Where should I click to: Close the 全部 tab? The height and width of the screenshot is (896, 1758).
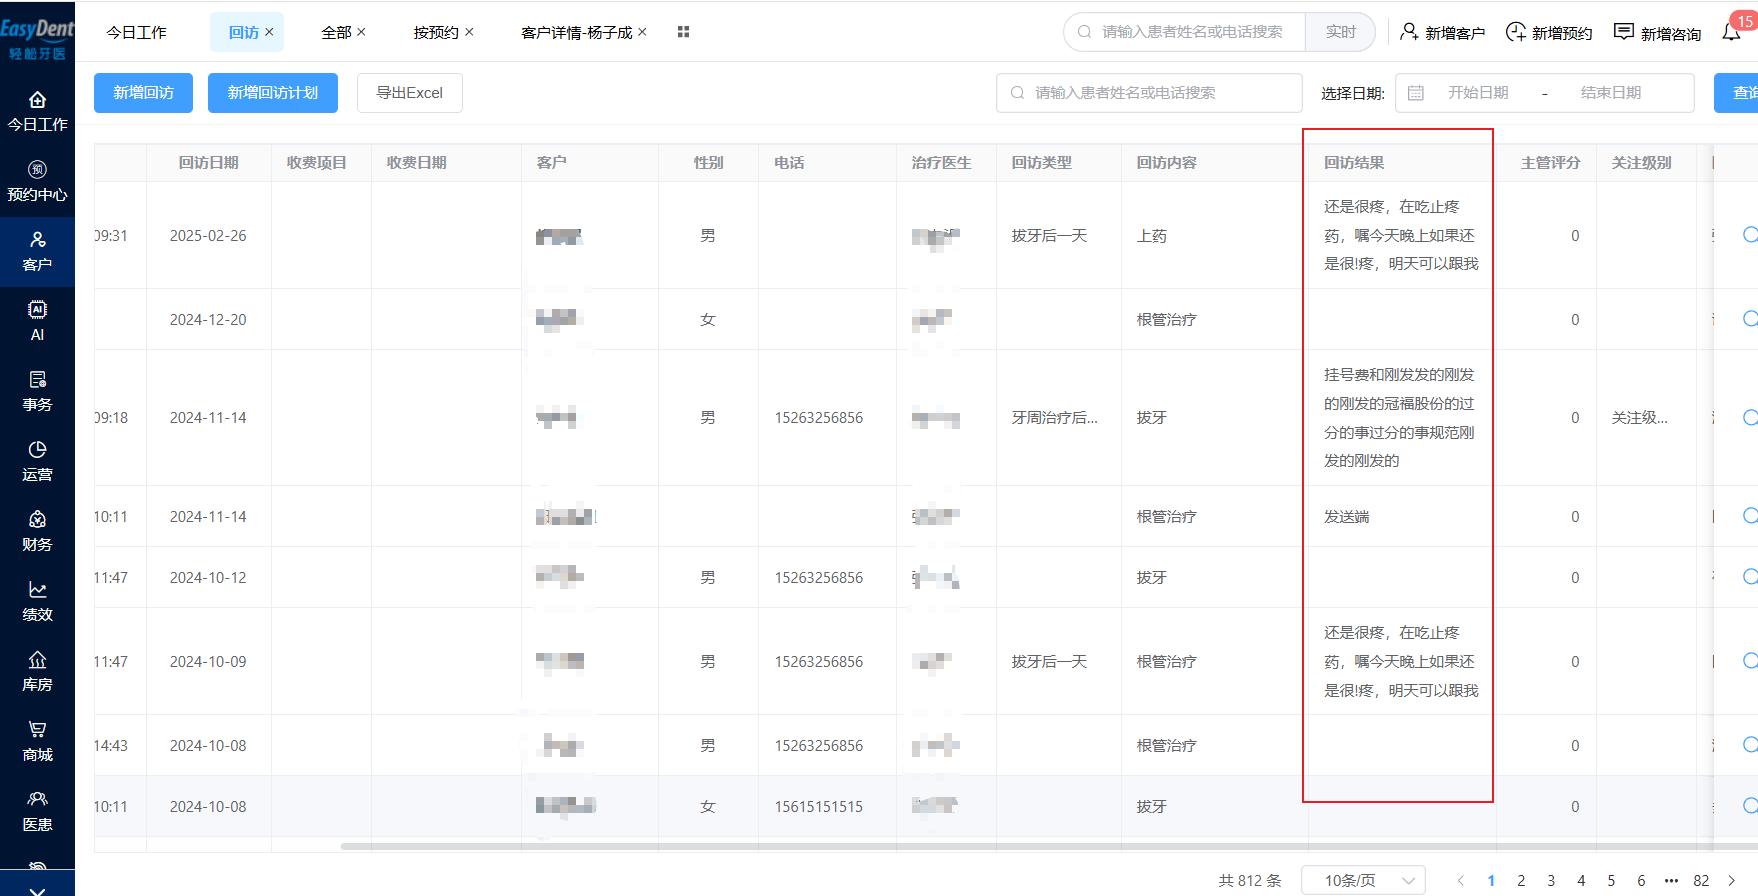361,32
